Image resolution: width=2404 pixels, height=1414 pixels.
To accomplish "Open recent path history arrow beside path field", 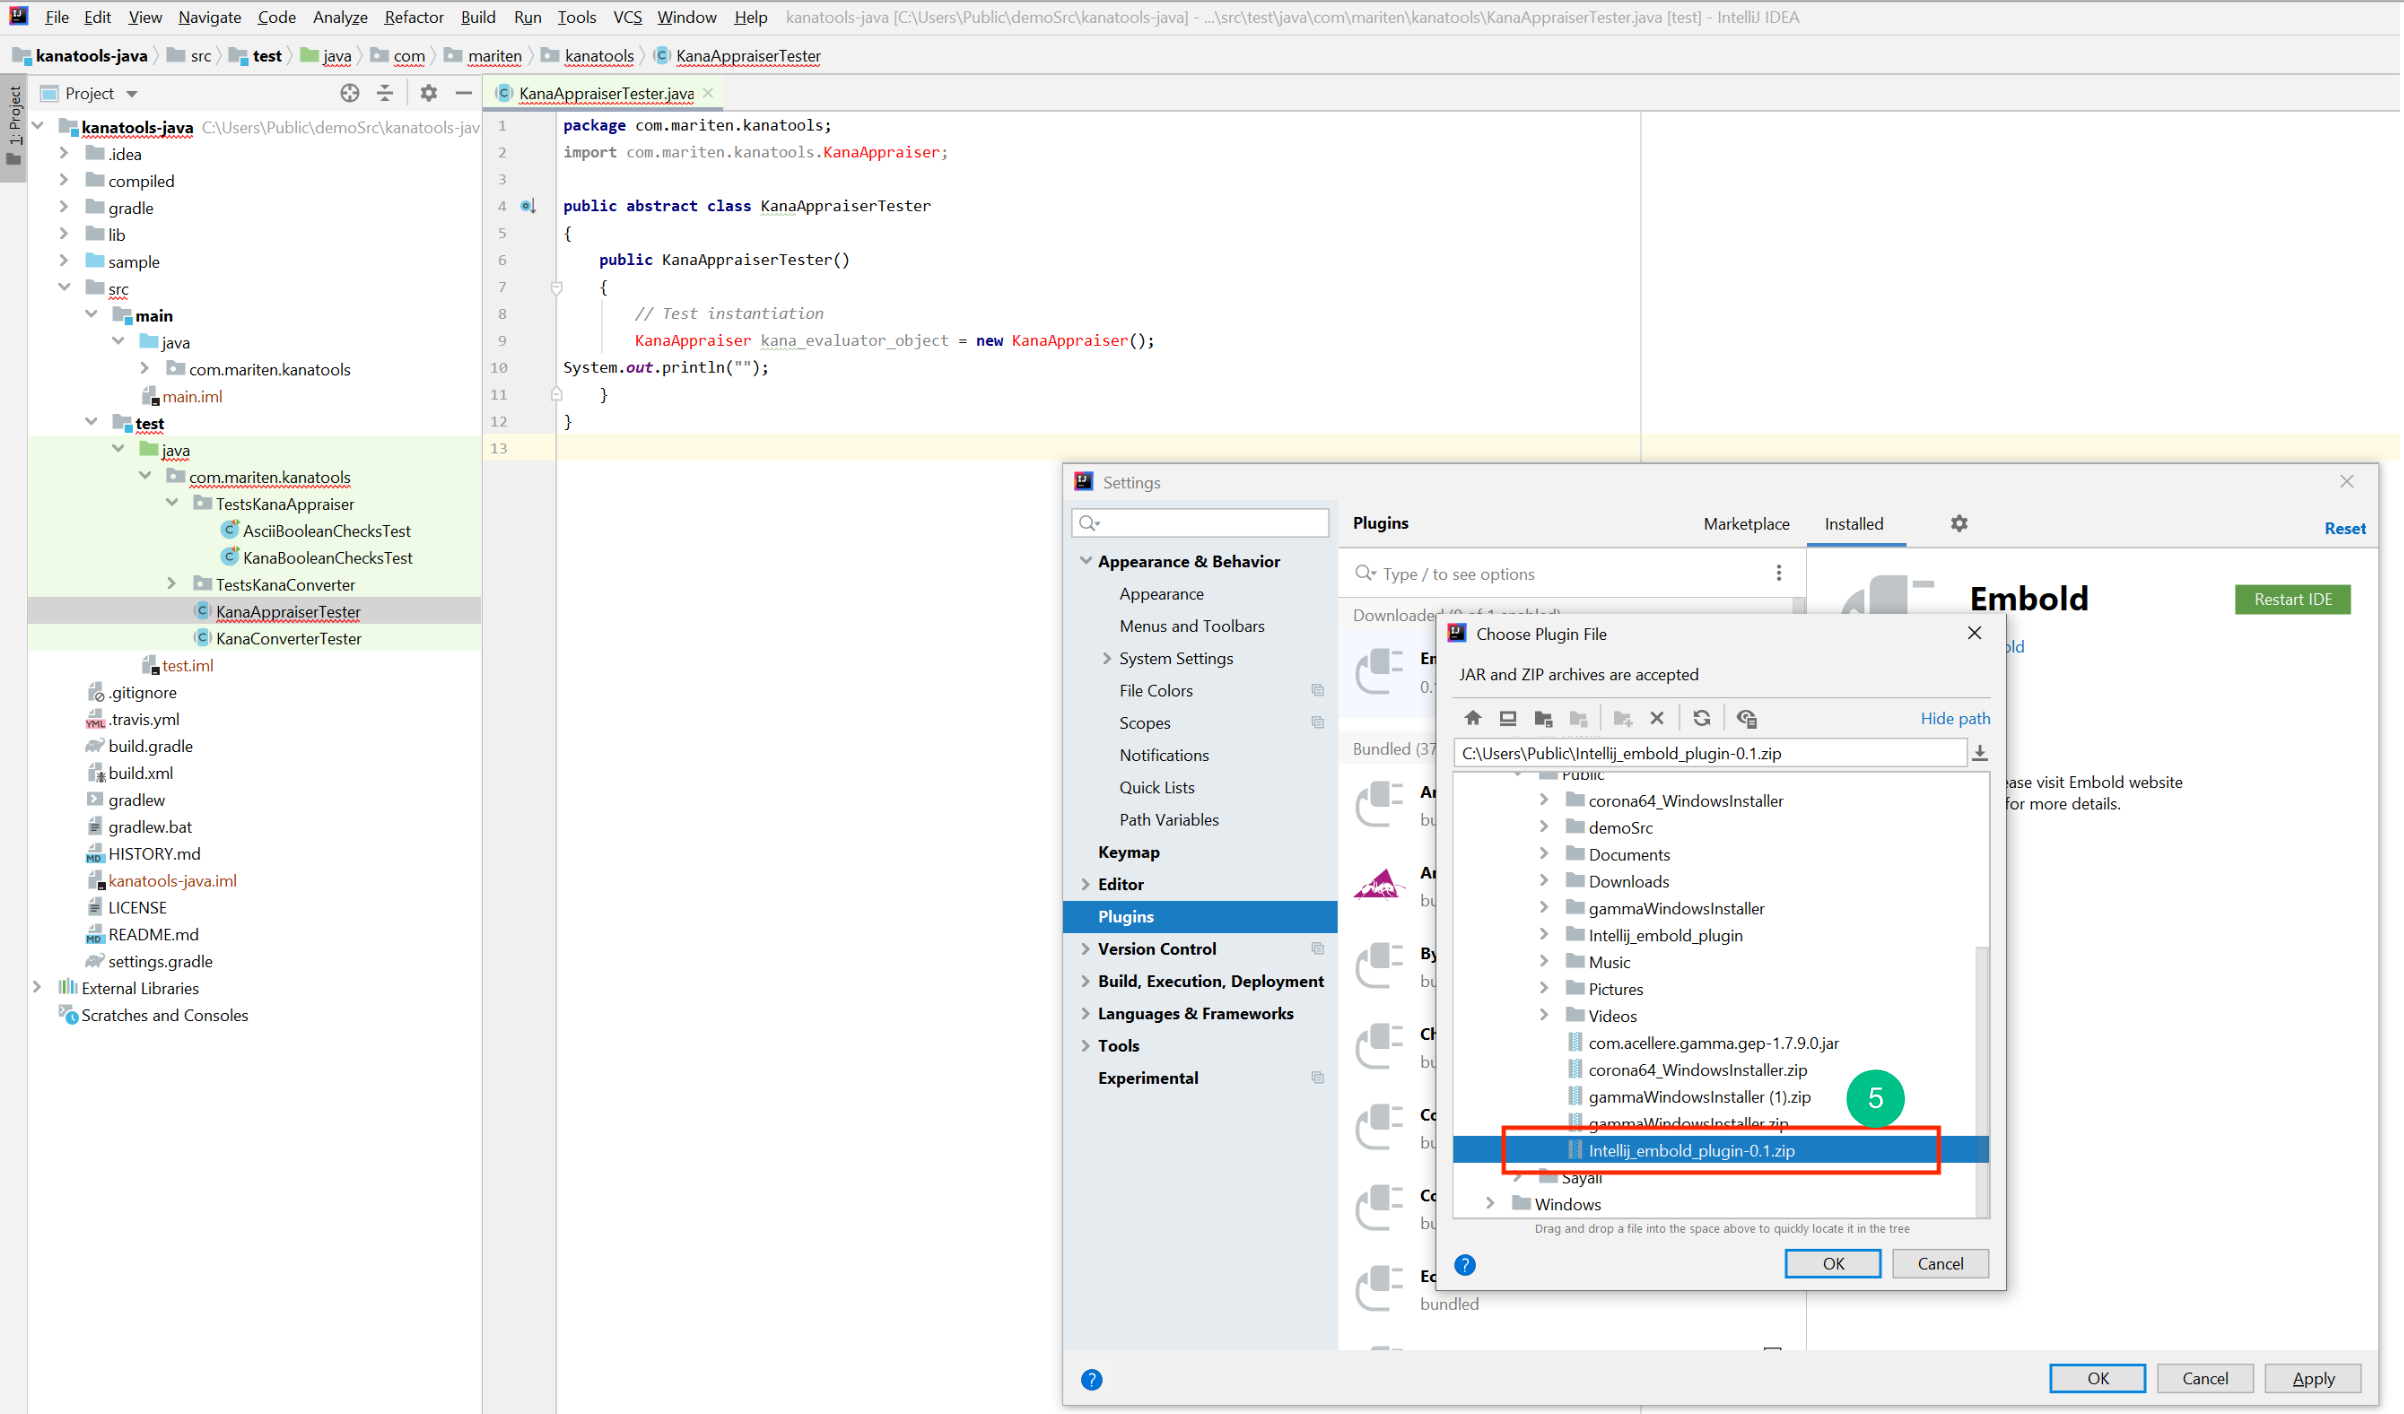I will (x=1979, y=753).
